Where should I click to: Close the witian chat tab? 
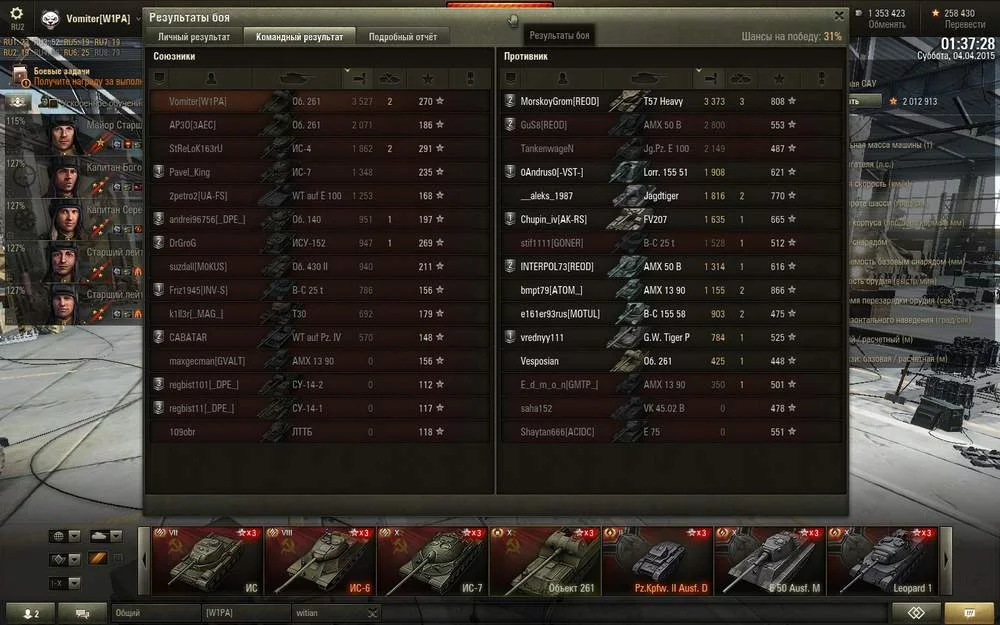pos(373,613)
